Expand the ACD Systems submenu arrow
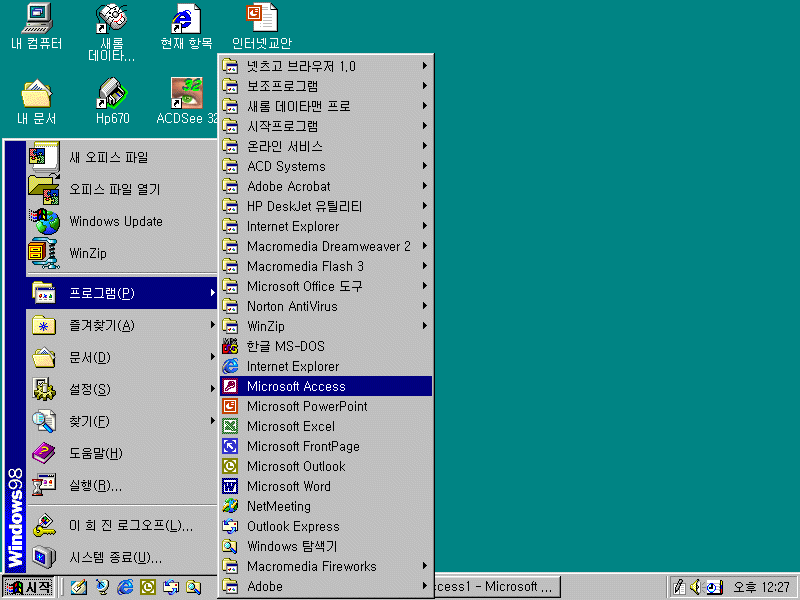Viewport: 800px width, 600px height. (424, 166)
